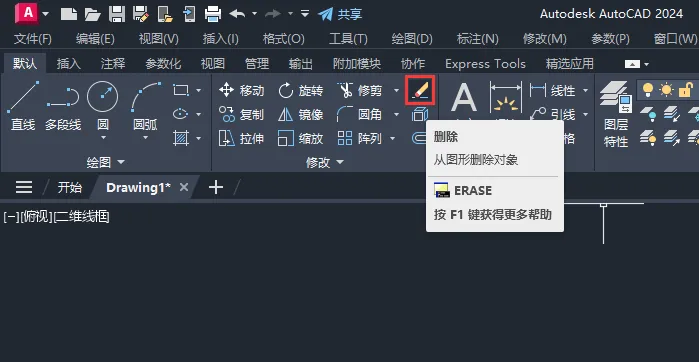Image resolution: width=699 pixels, height=362 pixels.
Task: Click the Redo arrow icon
Action: pyautogui.click(x=273, y=14)
